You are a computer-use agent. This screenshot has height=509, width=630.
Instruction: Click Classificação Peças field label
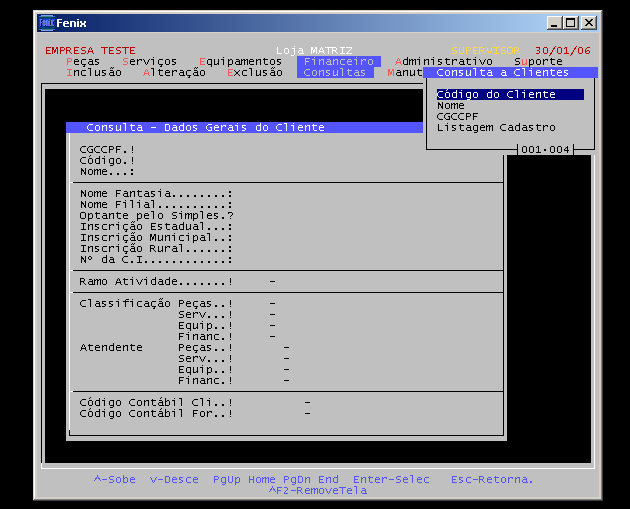156,303
